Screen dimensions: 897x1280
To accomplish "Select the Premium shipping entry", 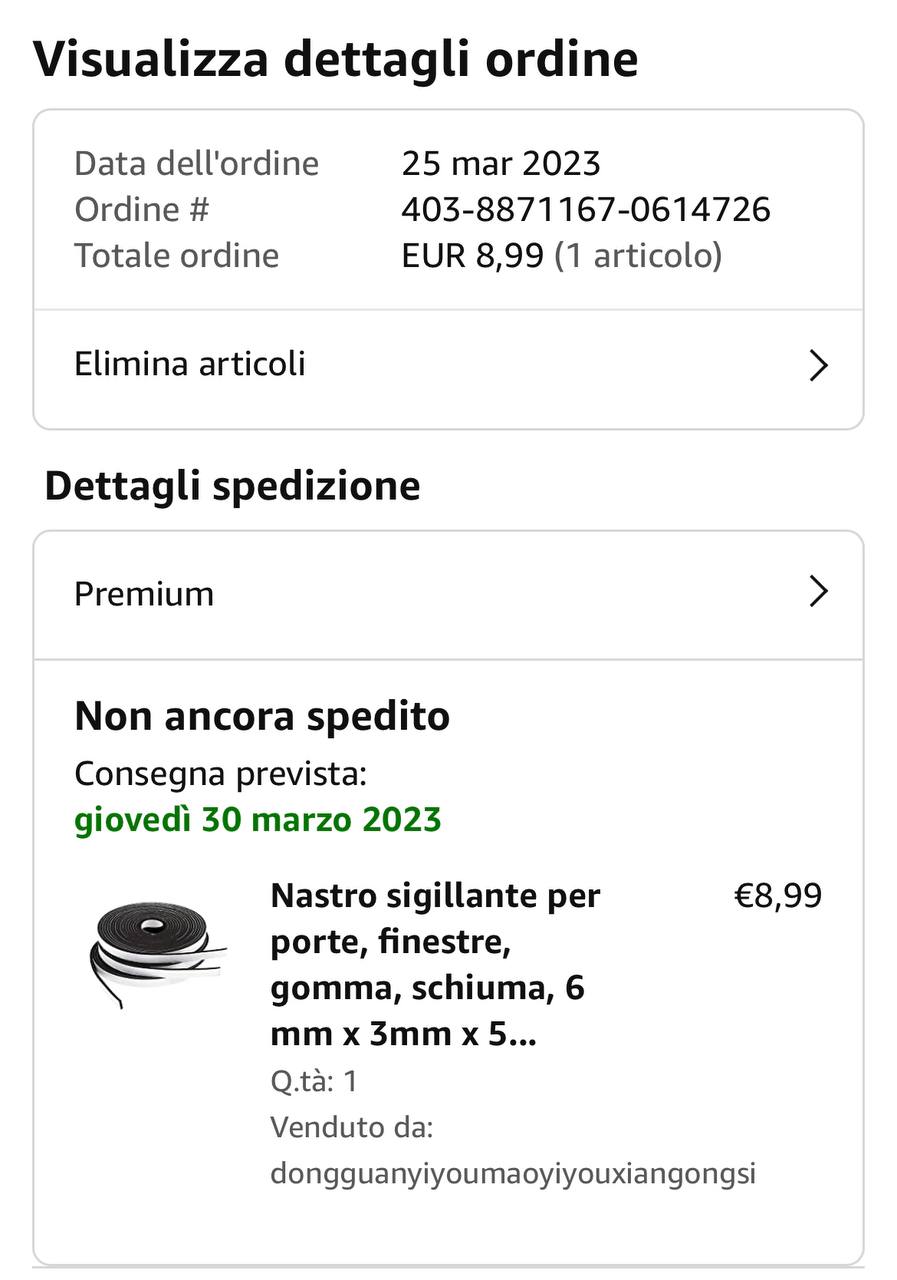I will (x=144, y=594).
